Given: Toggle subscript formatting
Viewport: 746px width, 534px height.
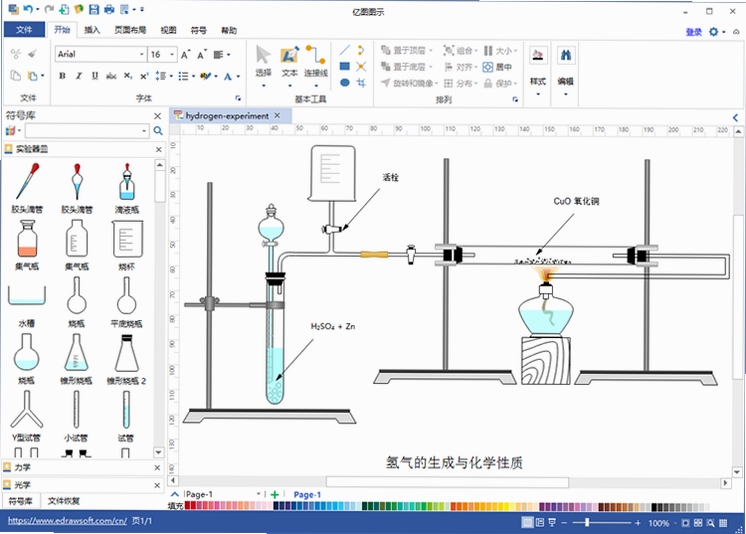Looking at the screenshot, I should click(x=128, y=76).
